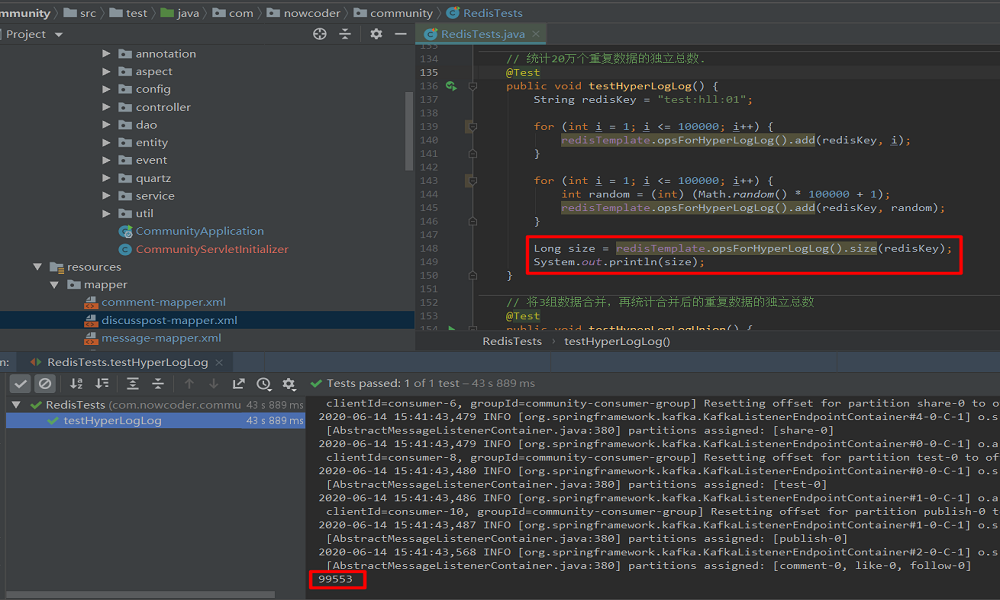
Task: Open CommunityApplication class
Action: pyautogui.click(x=200, y=231)
